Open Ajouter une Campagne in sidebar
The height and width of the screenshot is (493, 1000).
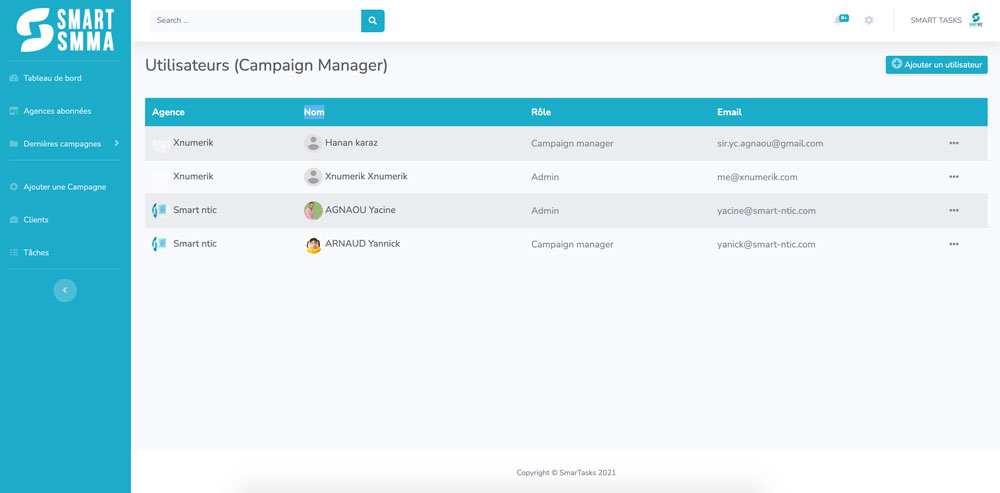tap(64, 187)
